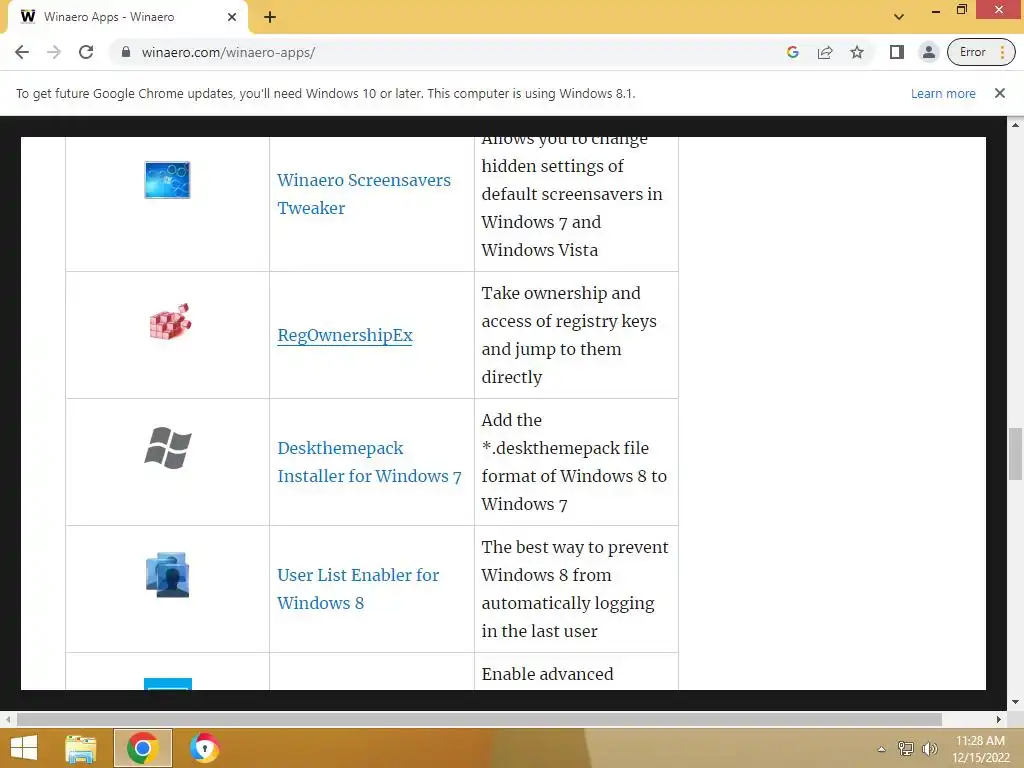
Task: Dismiss the Chrome update info bar
Action: [x=999, y=93]
